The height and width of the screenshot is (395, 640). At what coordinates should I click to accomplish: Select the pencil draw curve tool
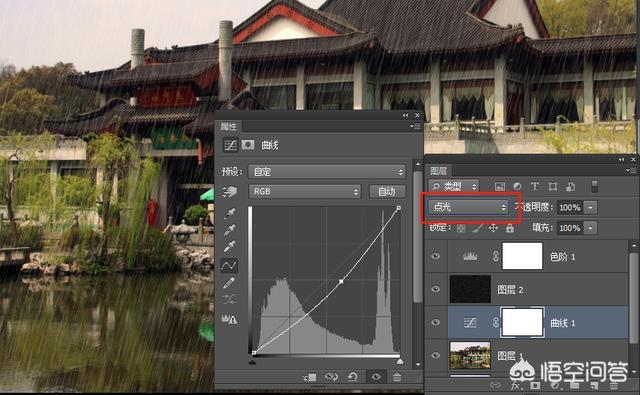coord(229,282)
